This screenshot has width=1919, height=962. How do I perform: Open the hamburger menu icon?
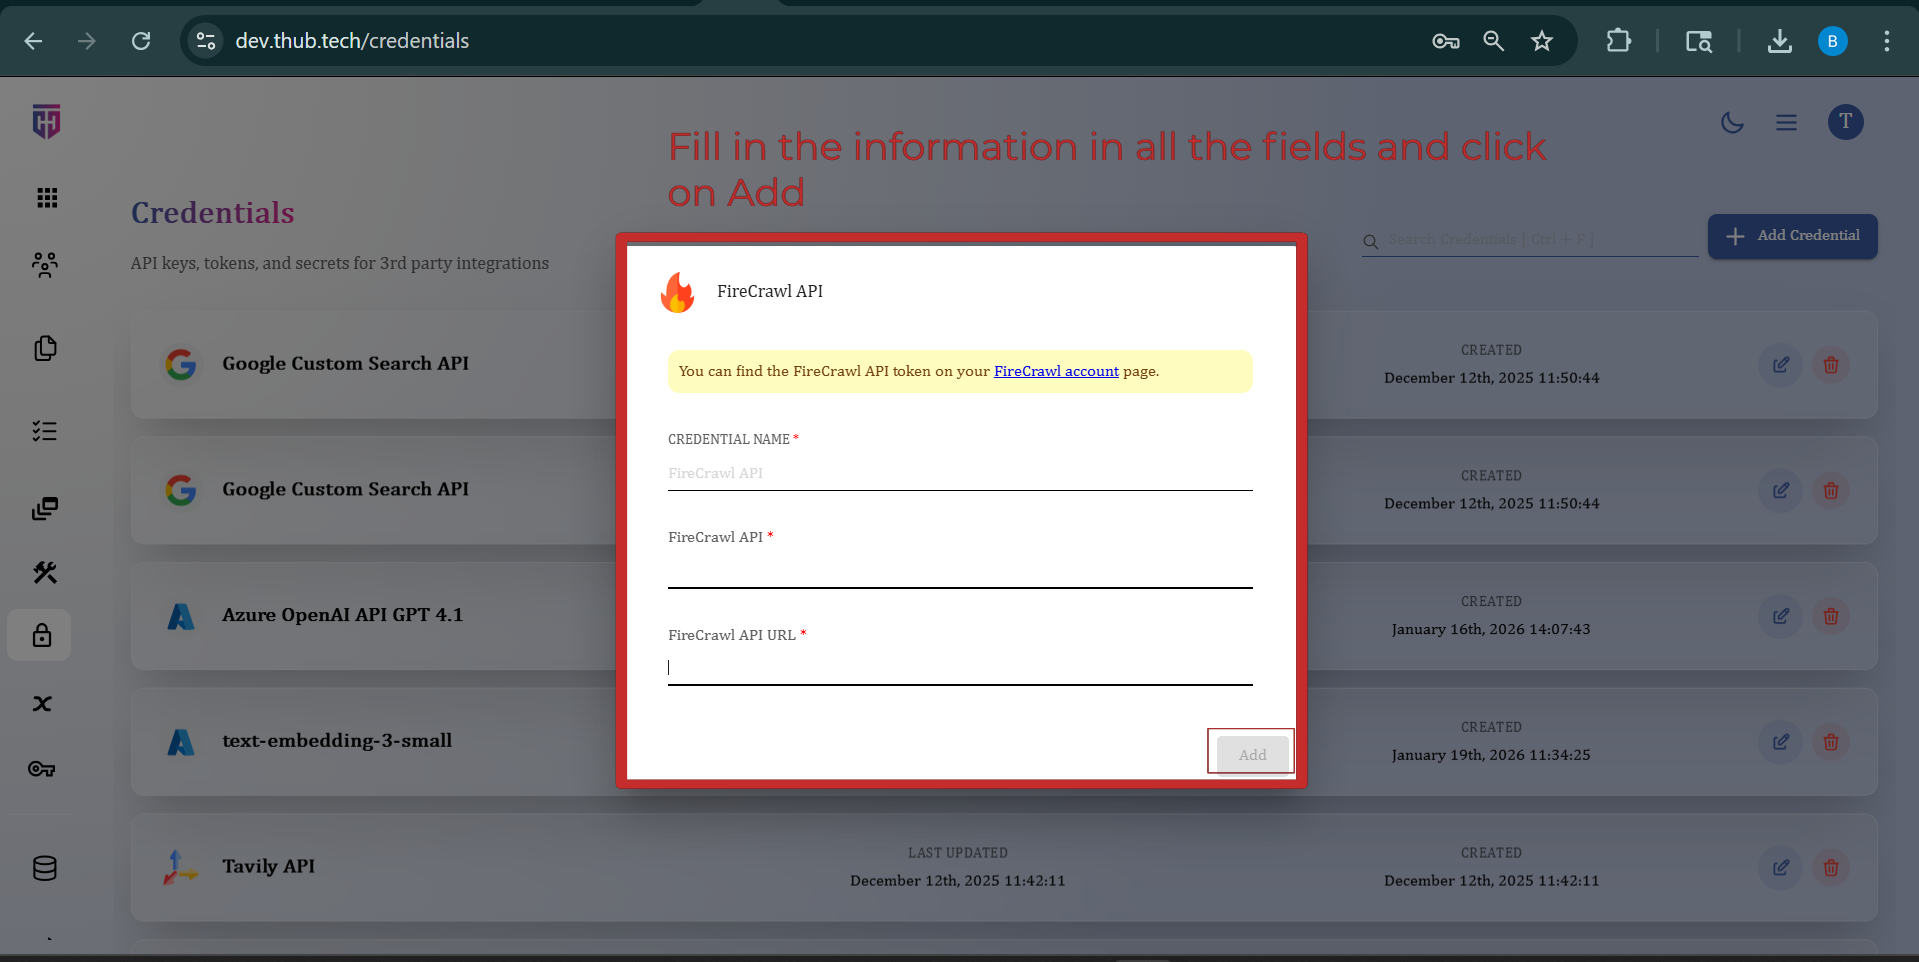click(1786, 123)
